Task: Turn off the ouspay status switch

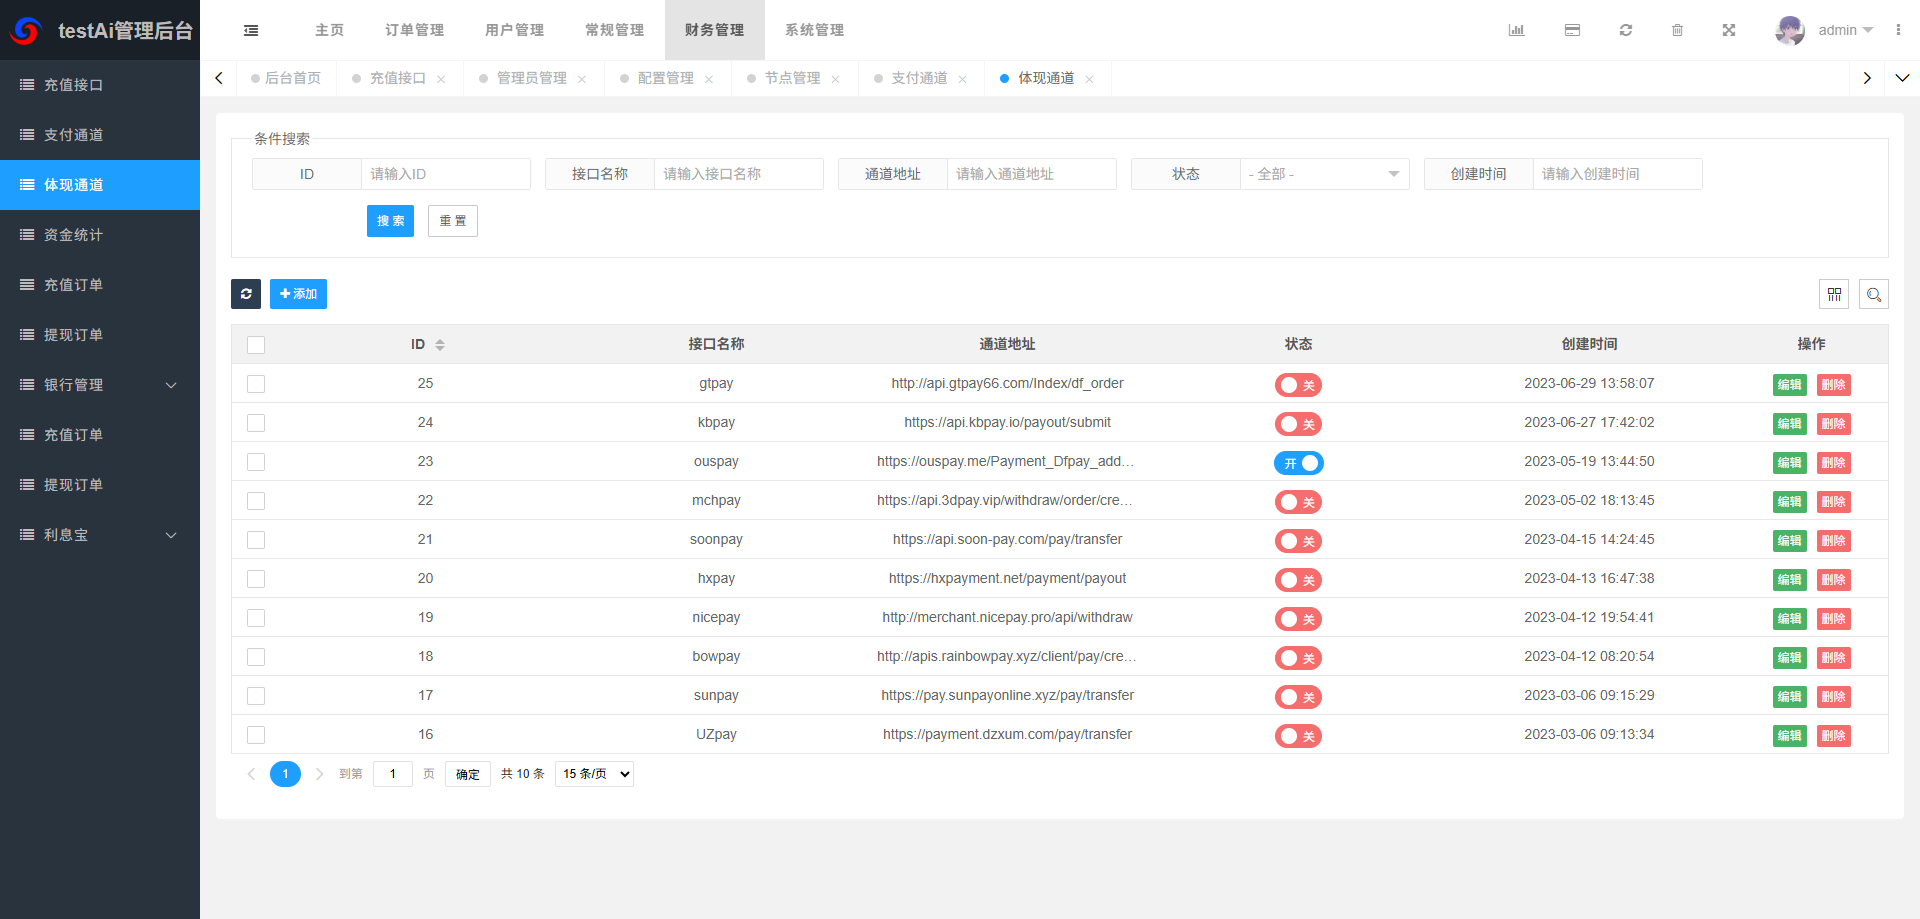Action: pyautogui.click(x=1298, y=462)
